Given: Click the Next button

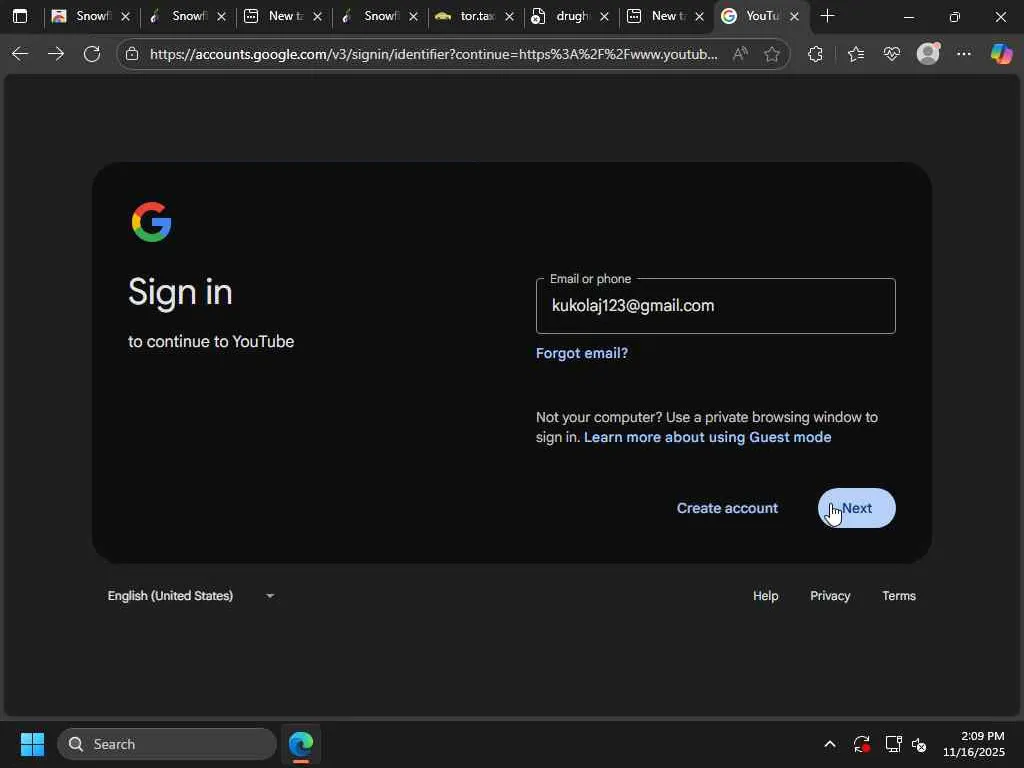Looking at the screenshot, I should (857, 508).
